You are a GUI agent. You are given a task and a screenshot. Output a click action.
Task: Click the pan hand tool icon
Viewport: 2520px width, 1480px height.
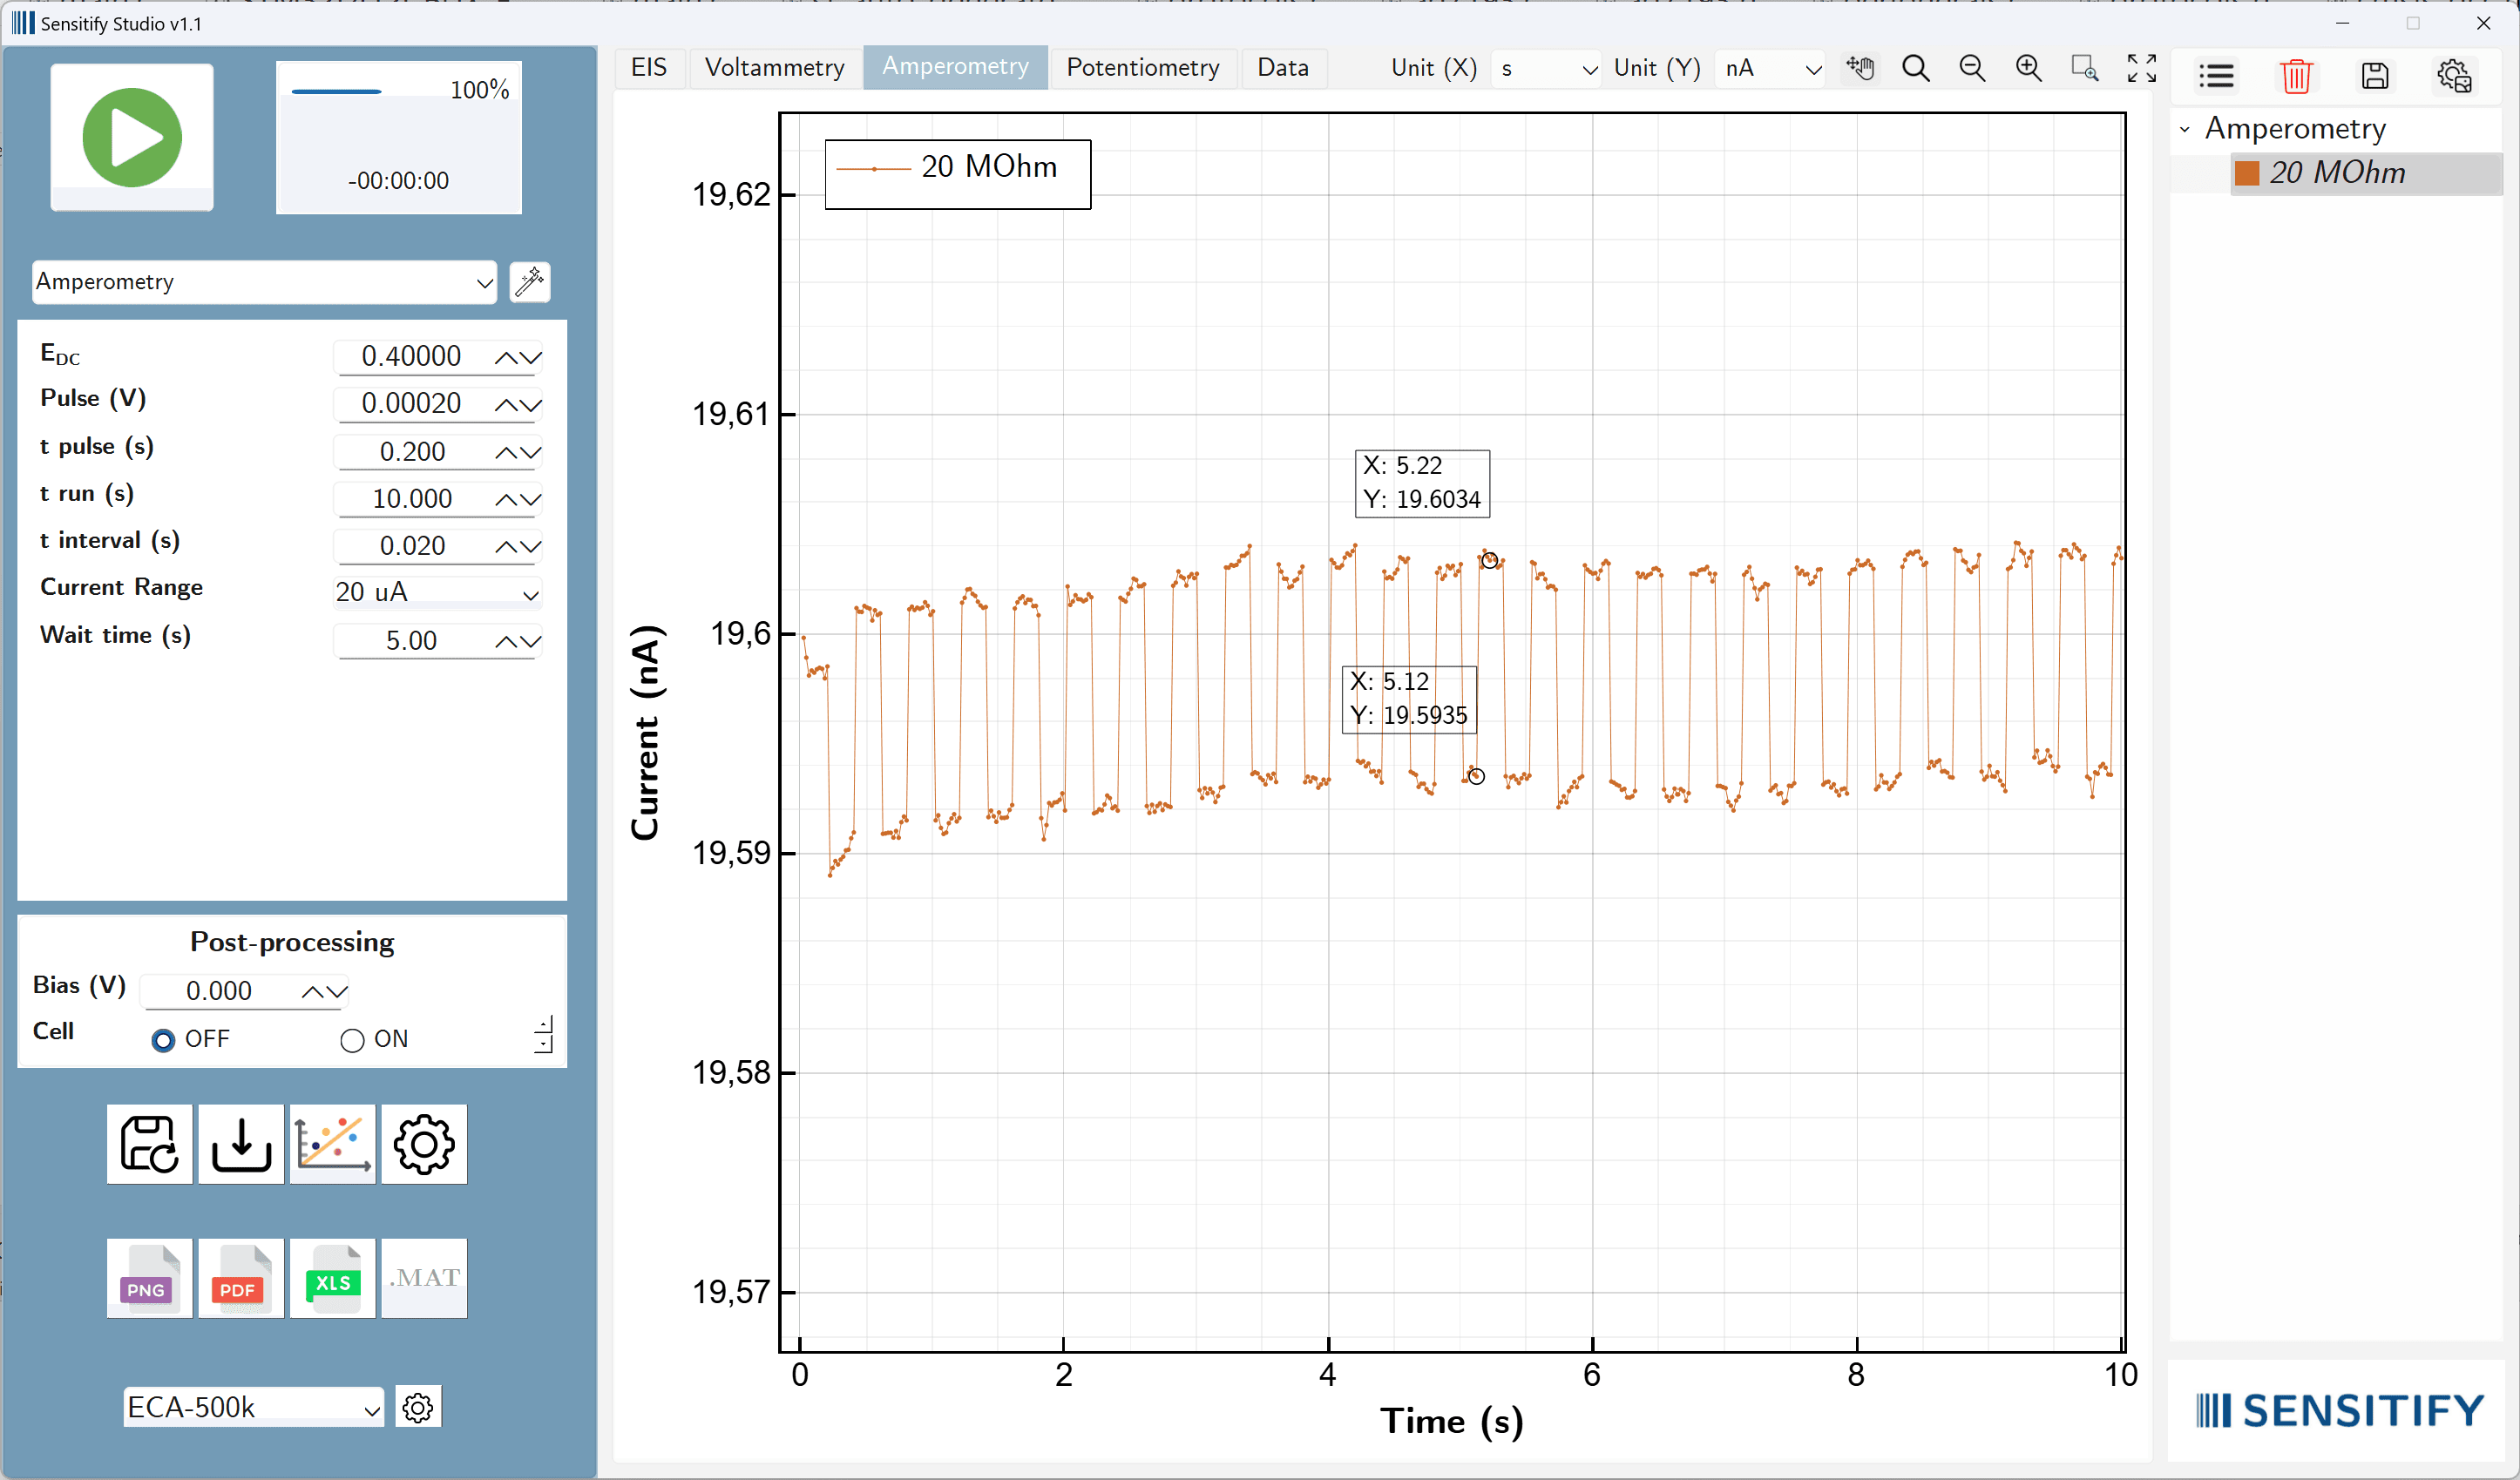tap(1860, 68)
